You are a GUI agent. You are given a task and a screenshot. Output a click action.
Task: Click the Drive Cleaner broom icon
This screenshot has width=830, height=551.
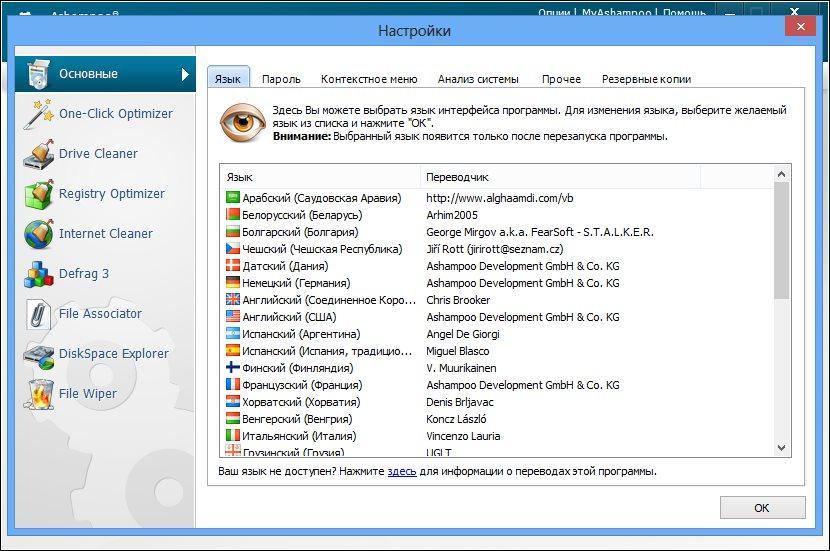(39, 154)
